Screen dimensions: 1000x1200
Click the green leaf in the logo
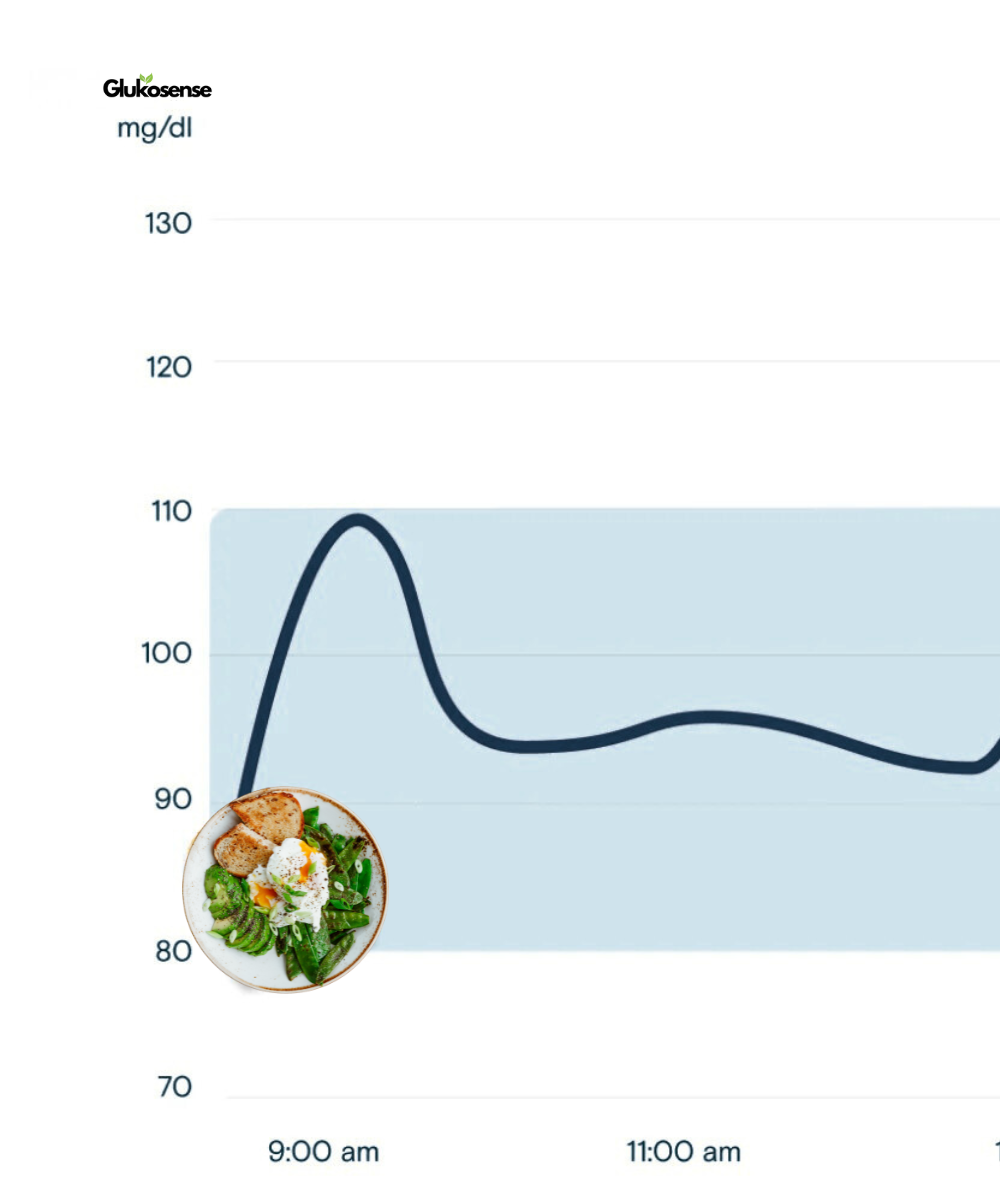coord(146,78)
